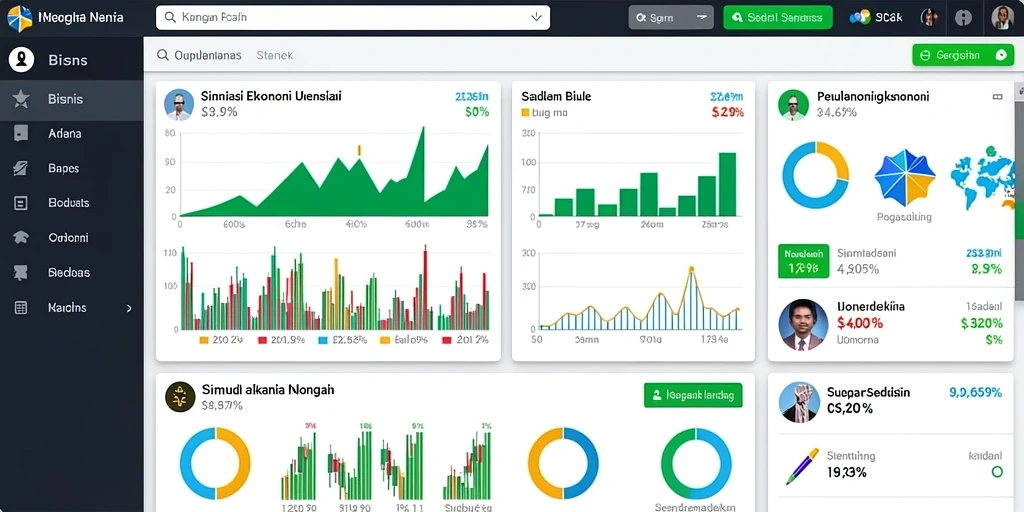
Task: Click the round icon at the Gergisihn button's right
Action: point(1000,56)
